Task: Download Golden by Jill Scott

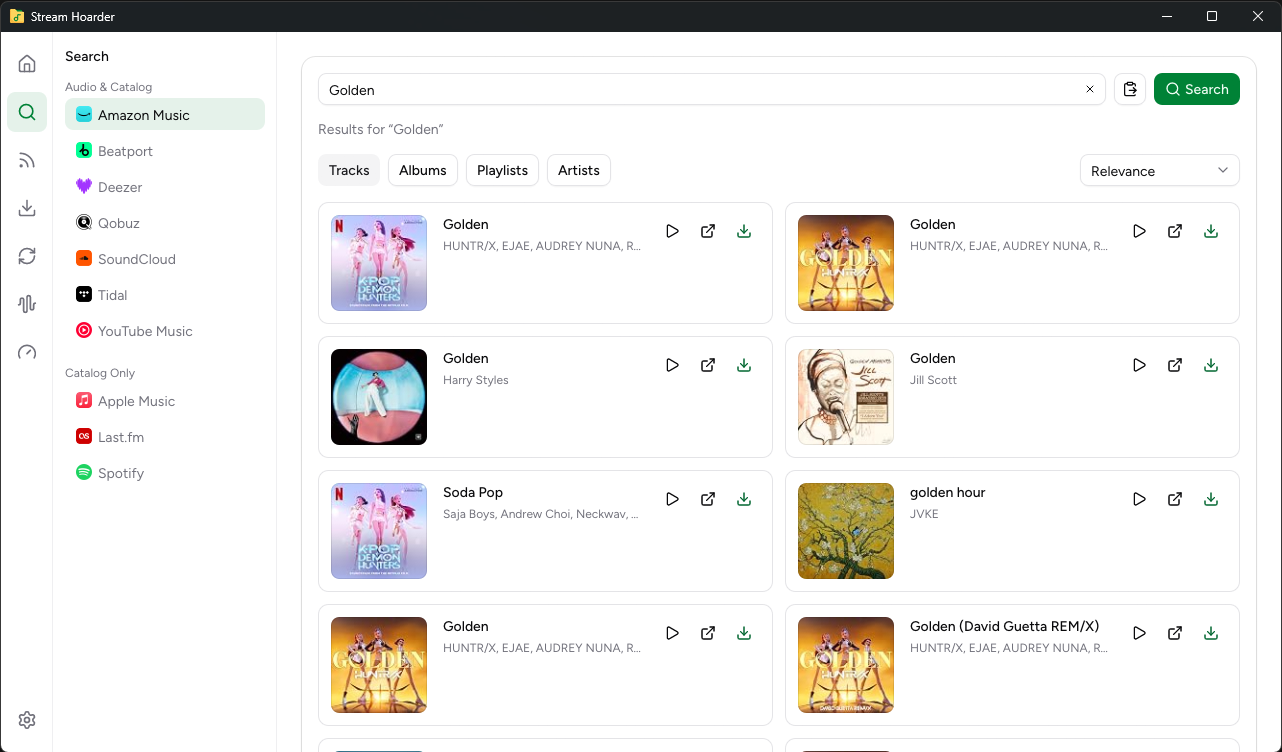Action: (1211, 365)
